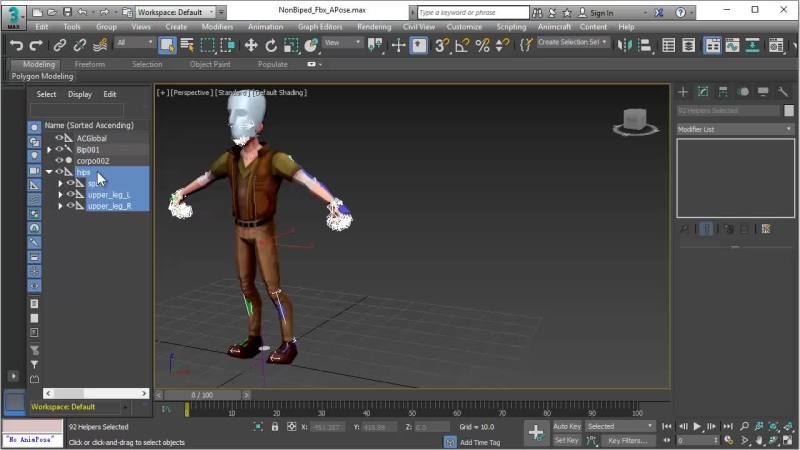Click the Set Key button
Viewport: 800px width, 450px height.
tap(567, 440)
